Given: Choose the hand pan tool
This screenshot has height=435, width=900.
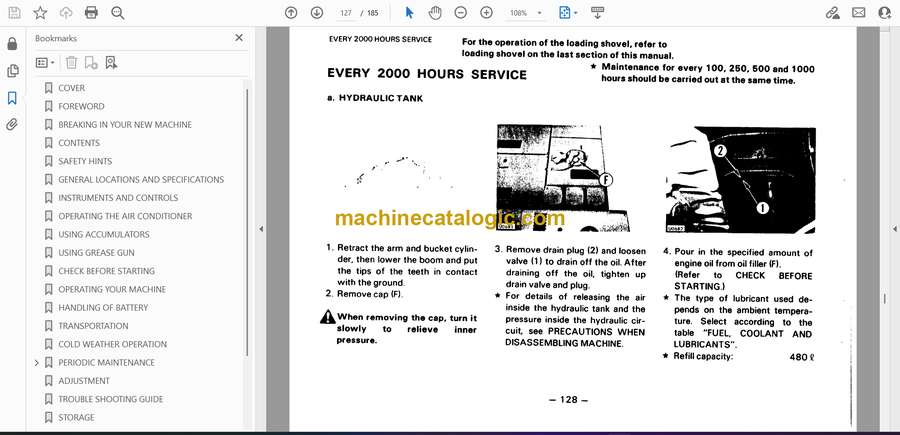Looking at the screenshot, I should tap(435, 13).
